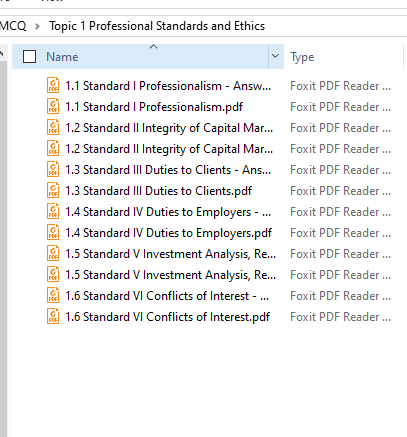
Task: Tick the select-all checkbox beside Name
Action: 29,57
